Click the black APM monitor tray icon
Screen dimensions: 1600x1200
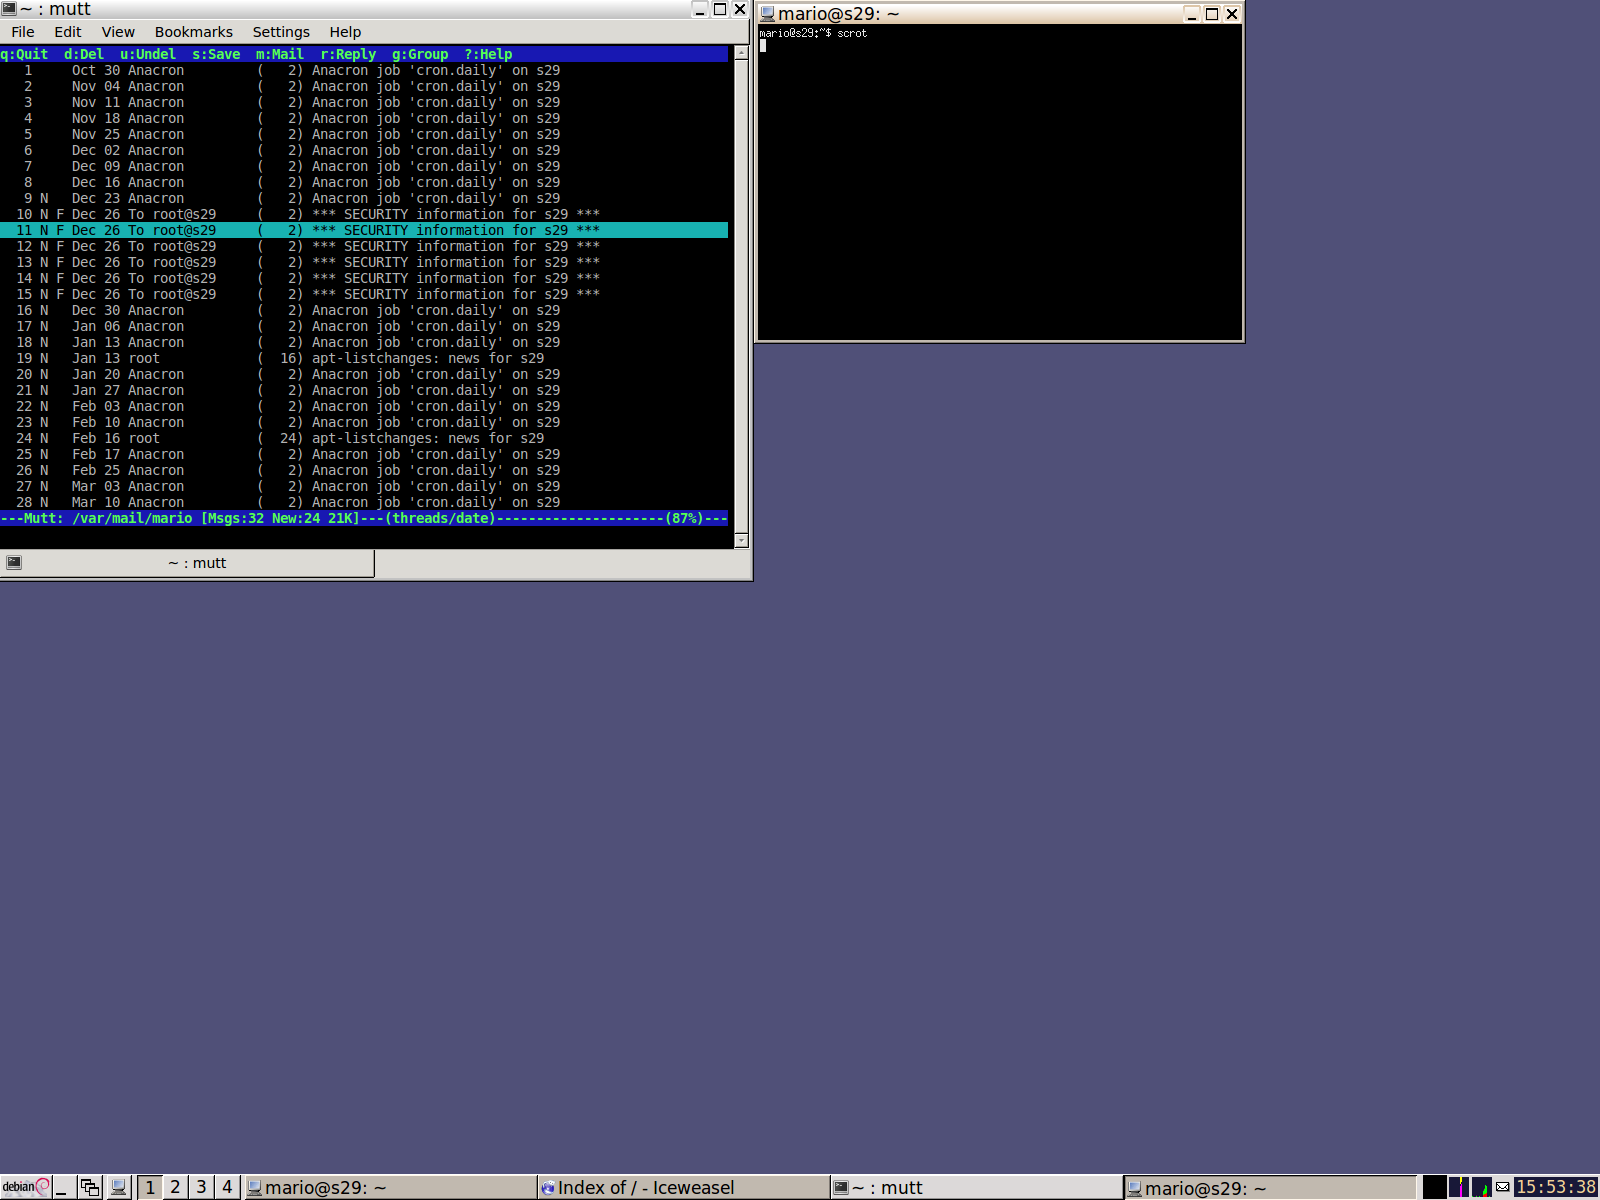pyautogui.click(x=1435, y=1187)
